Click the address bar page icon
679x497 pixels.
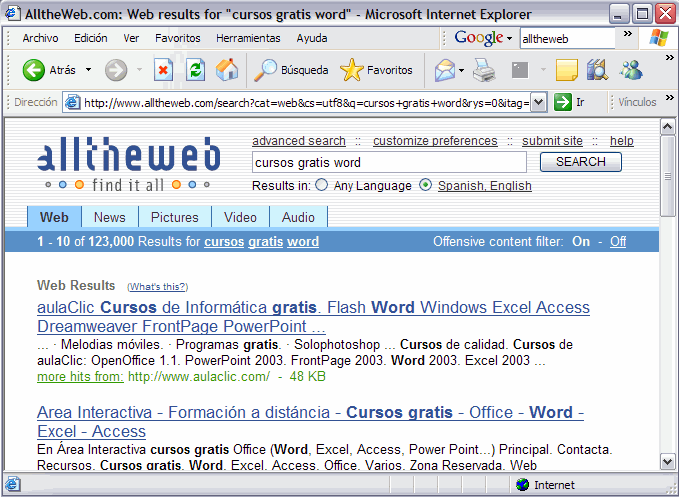(72, 103)
